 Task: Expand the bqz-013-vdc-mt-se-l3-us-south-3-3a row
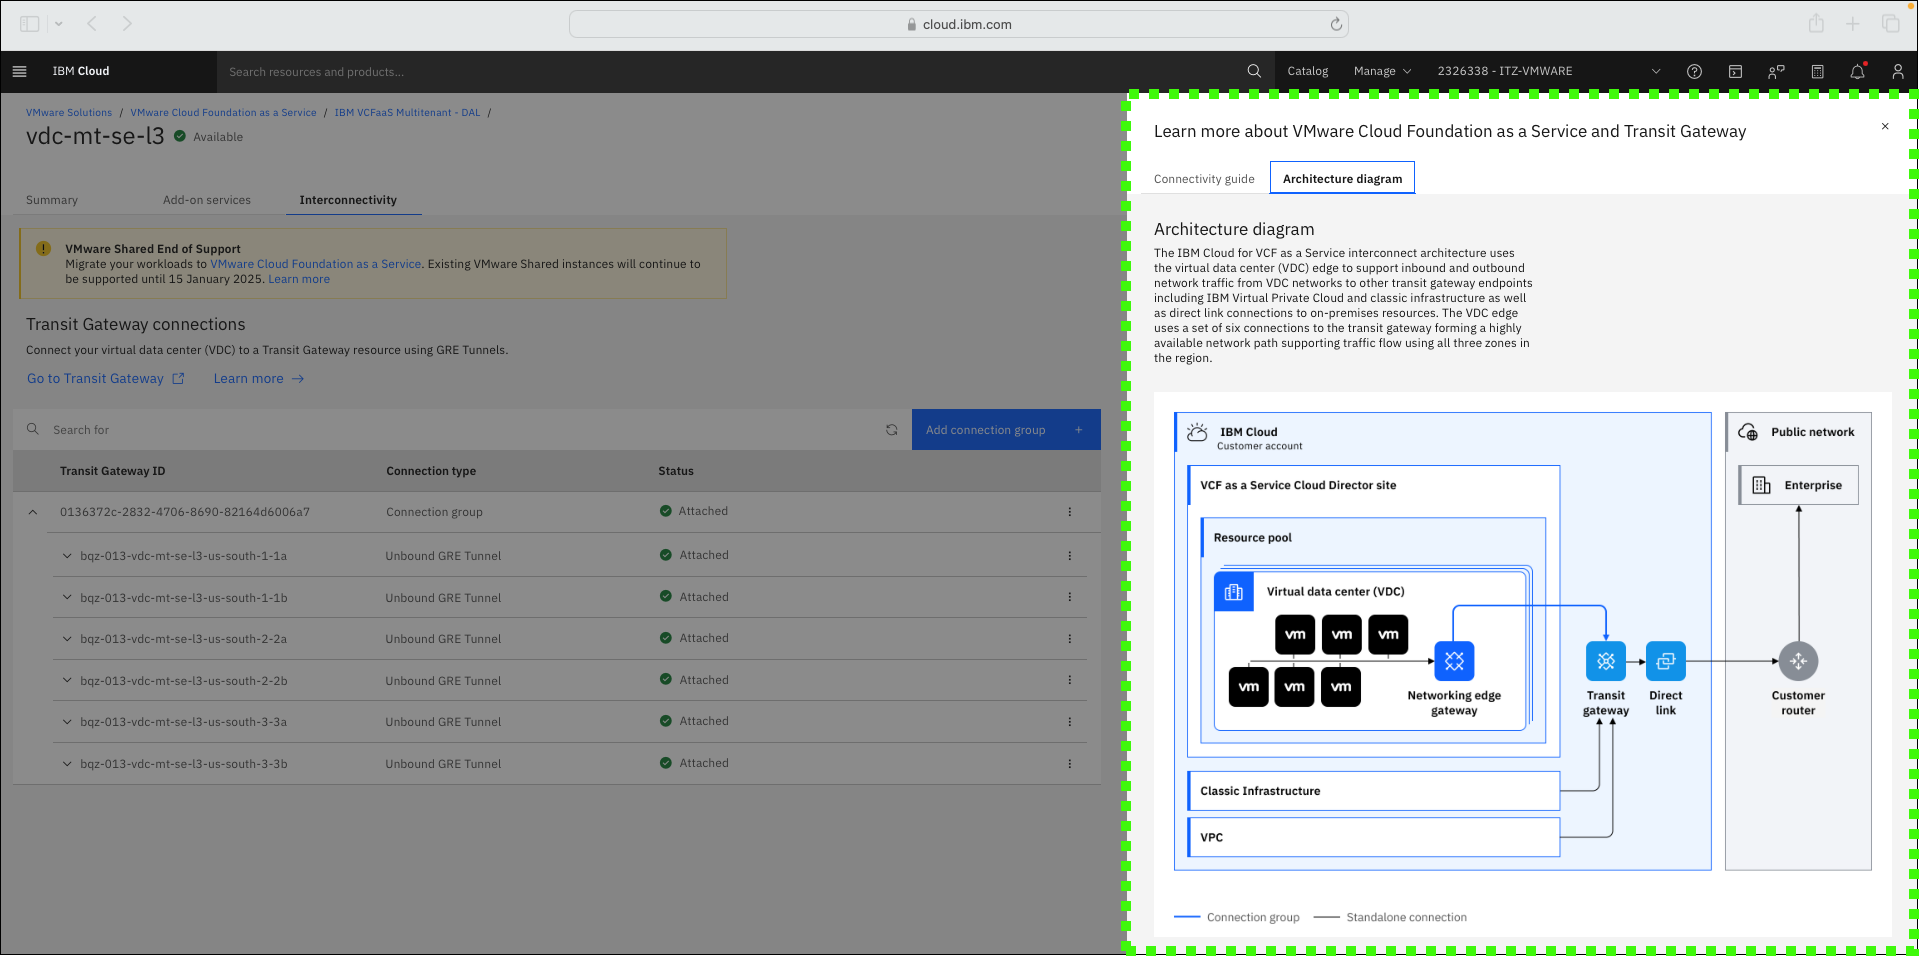[x=67, y=722]
